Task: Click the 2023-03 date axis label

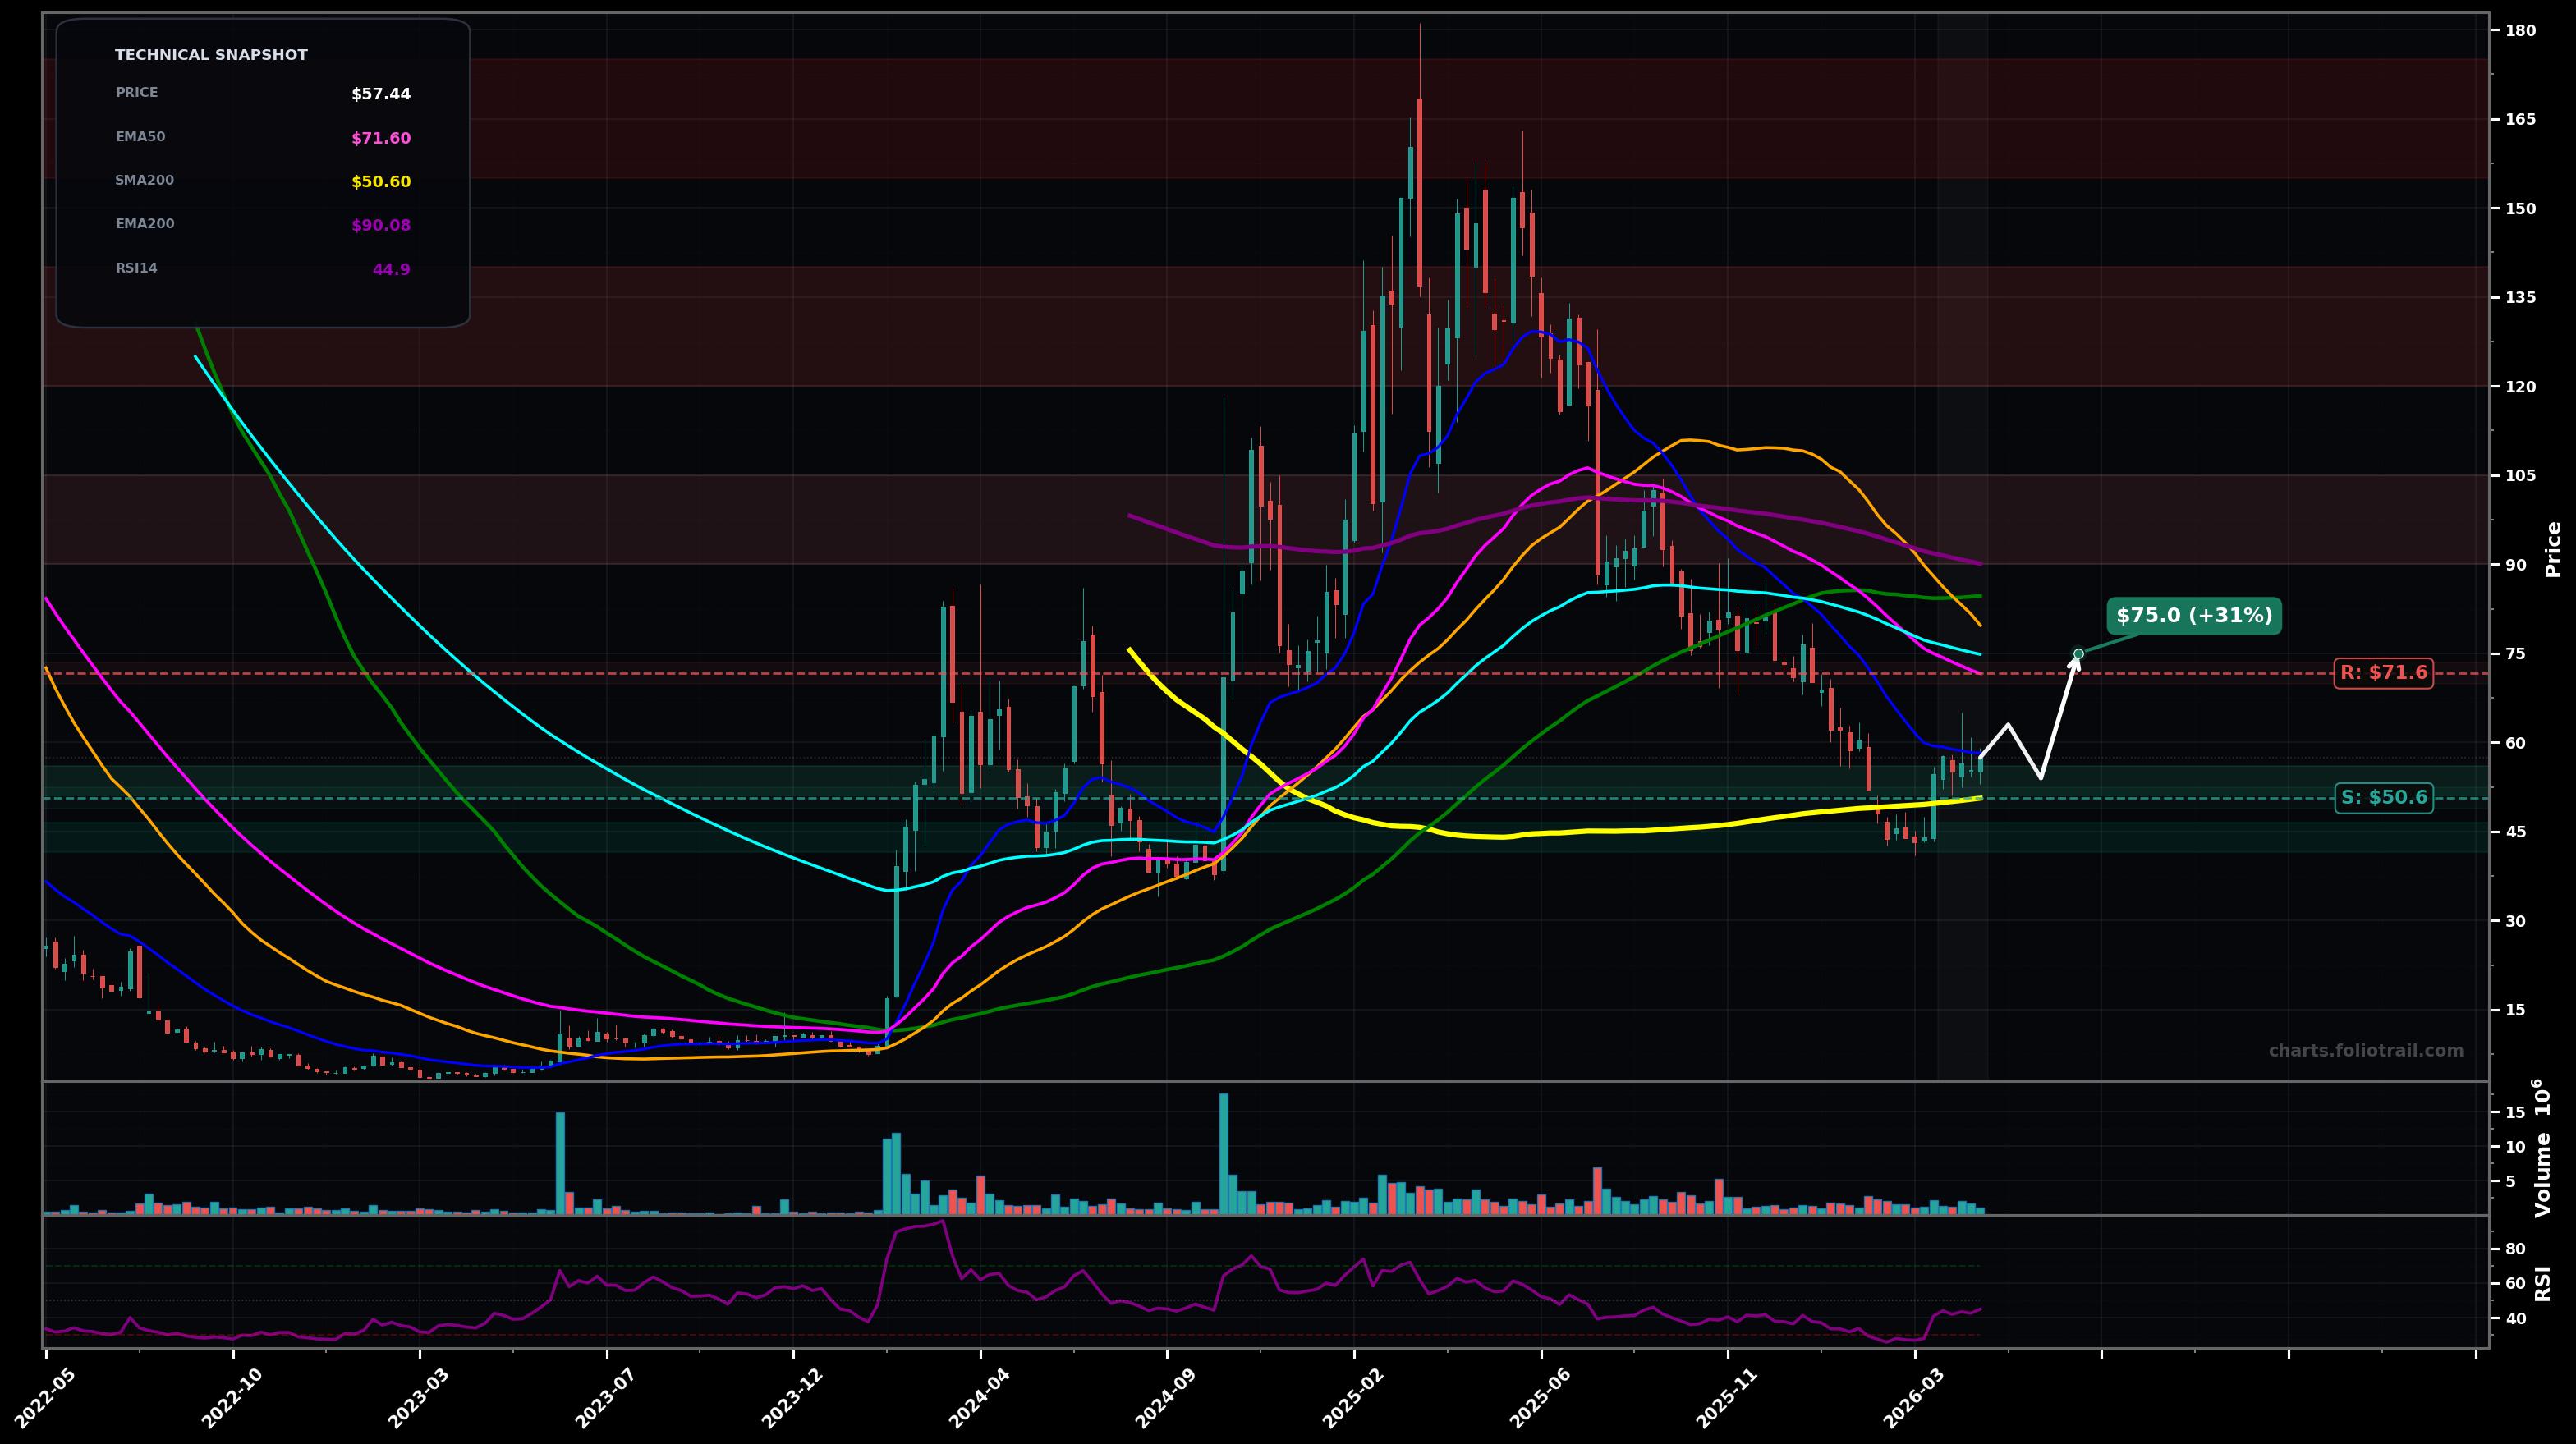Action: click(419, 1396)
